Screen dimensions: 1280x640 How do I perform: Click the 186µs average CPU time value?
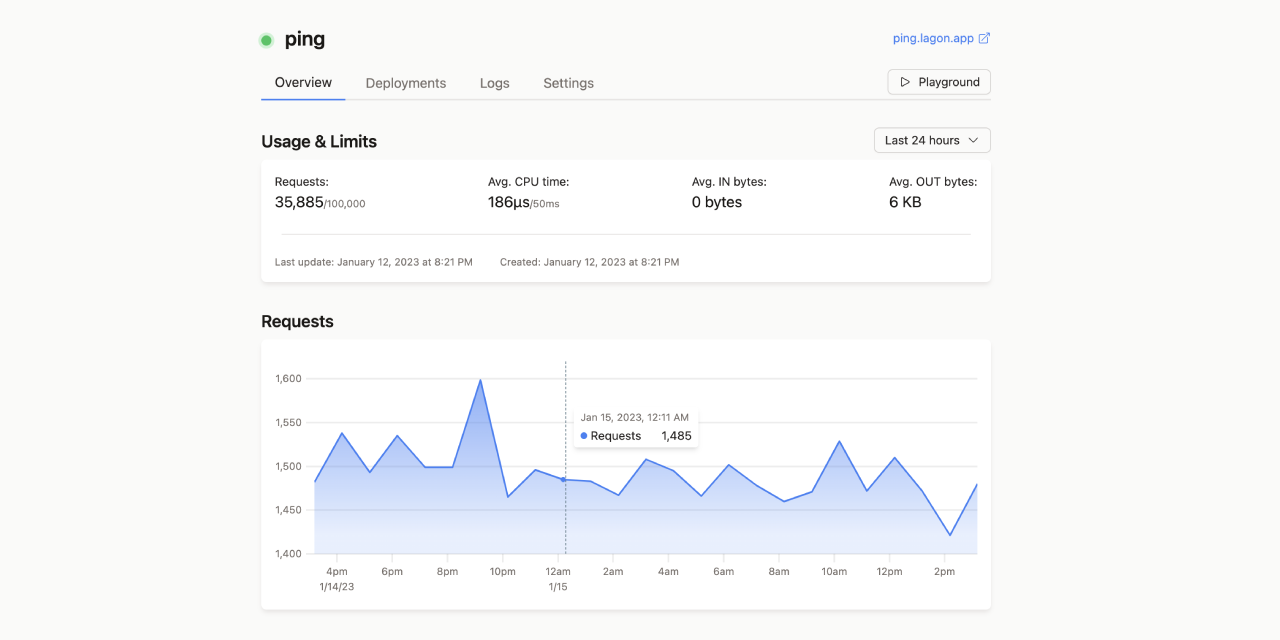coord(508,202)
